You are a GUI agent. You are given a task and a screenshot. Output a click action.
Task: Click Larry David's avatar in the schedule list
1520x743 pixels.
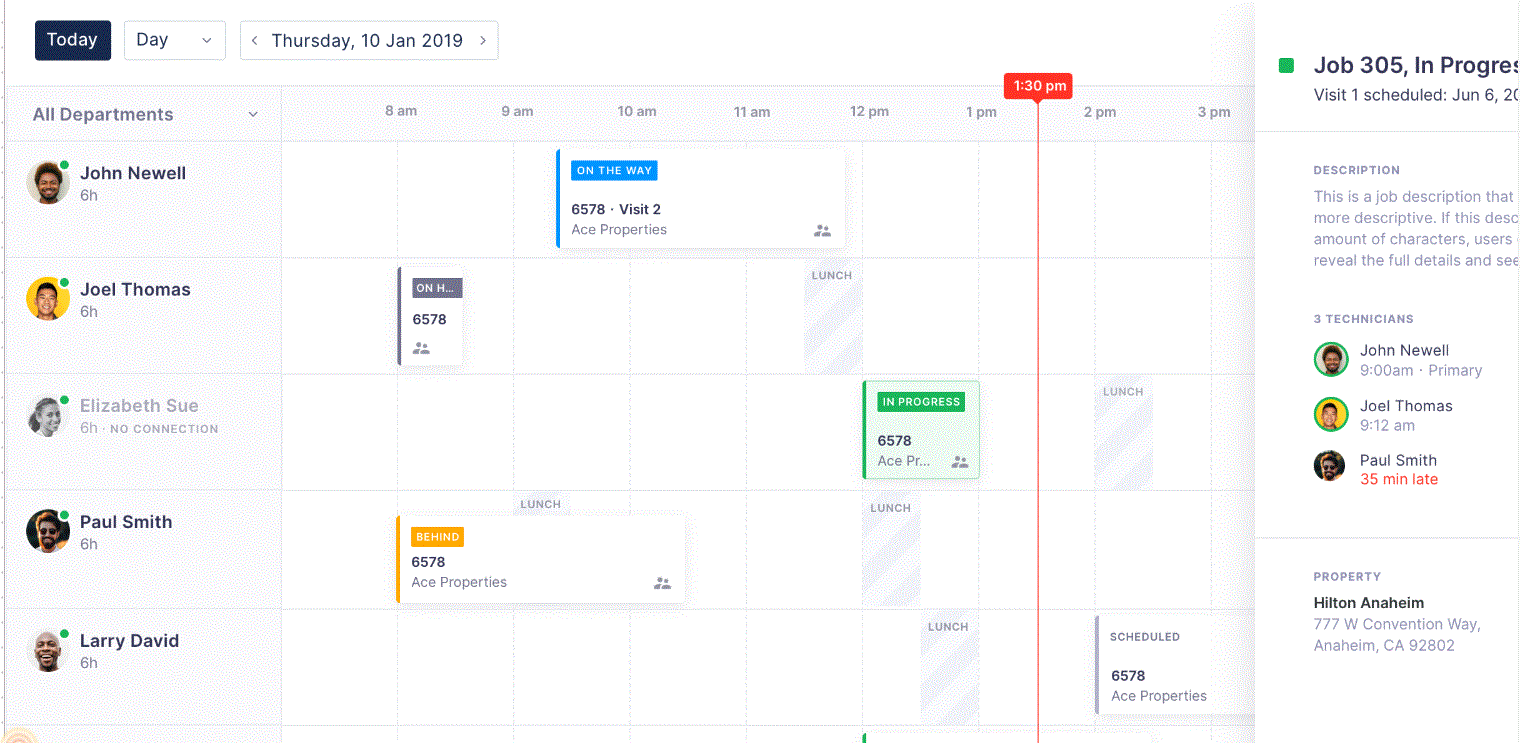tap(47, 651)
